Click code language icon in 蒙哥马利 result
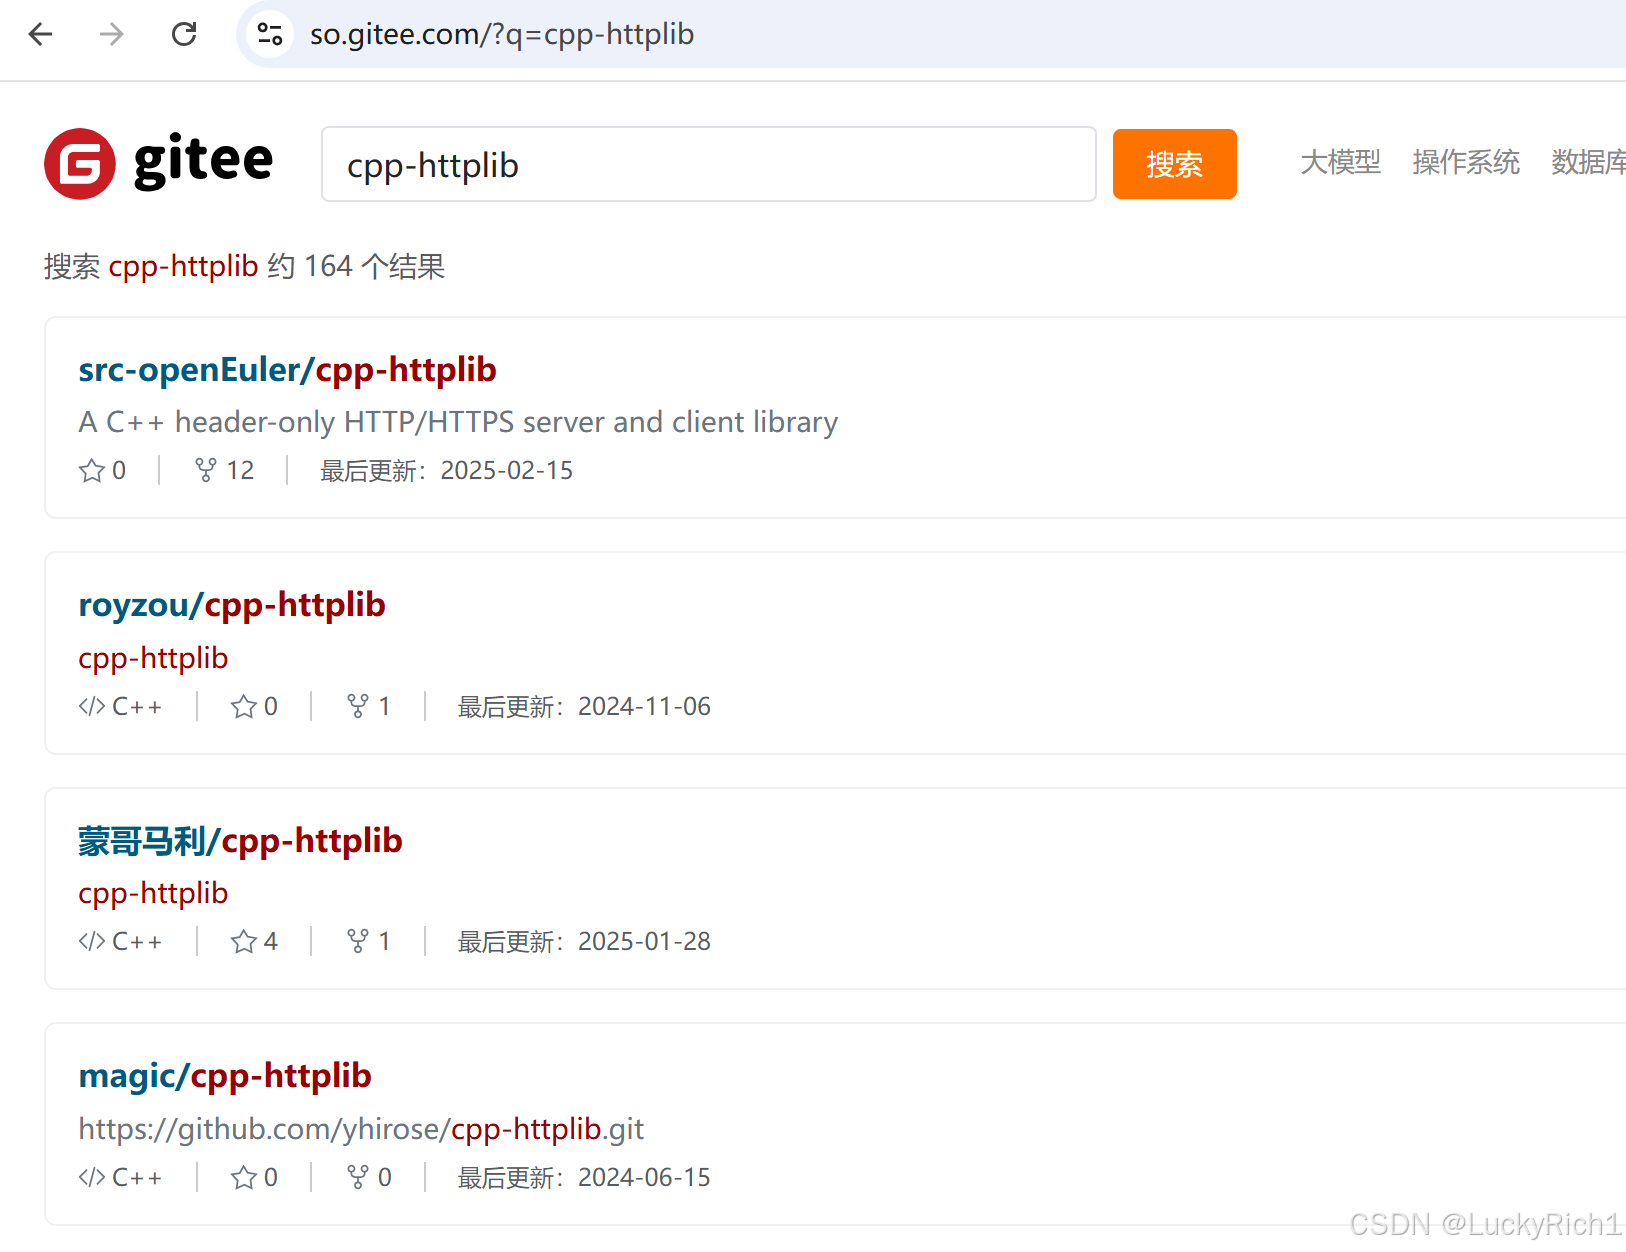This screenshot has height=1252, width=1626. pos(92,941)
